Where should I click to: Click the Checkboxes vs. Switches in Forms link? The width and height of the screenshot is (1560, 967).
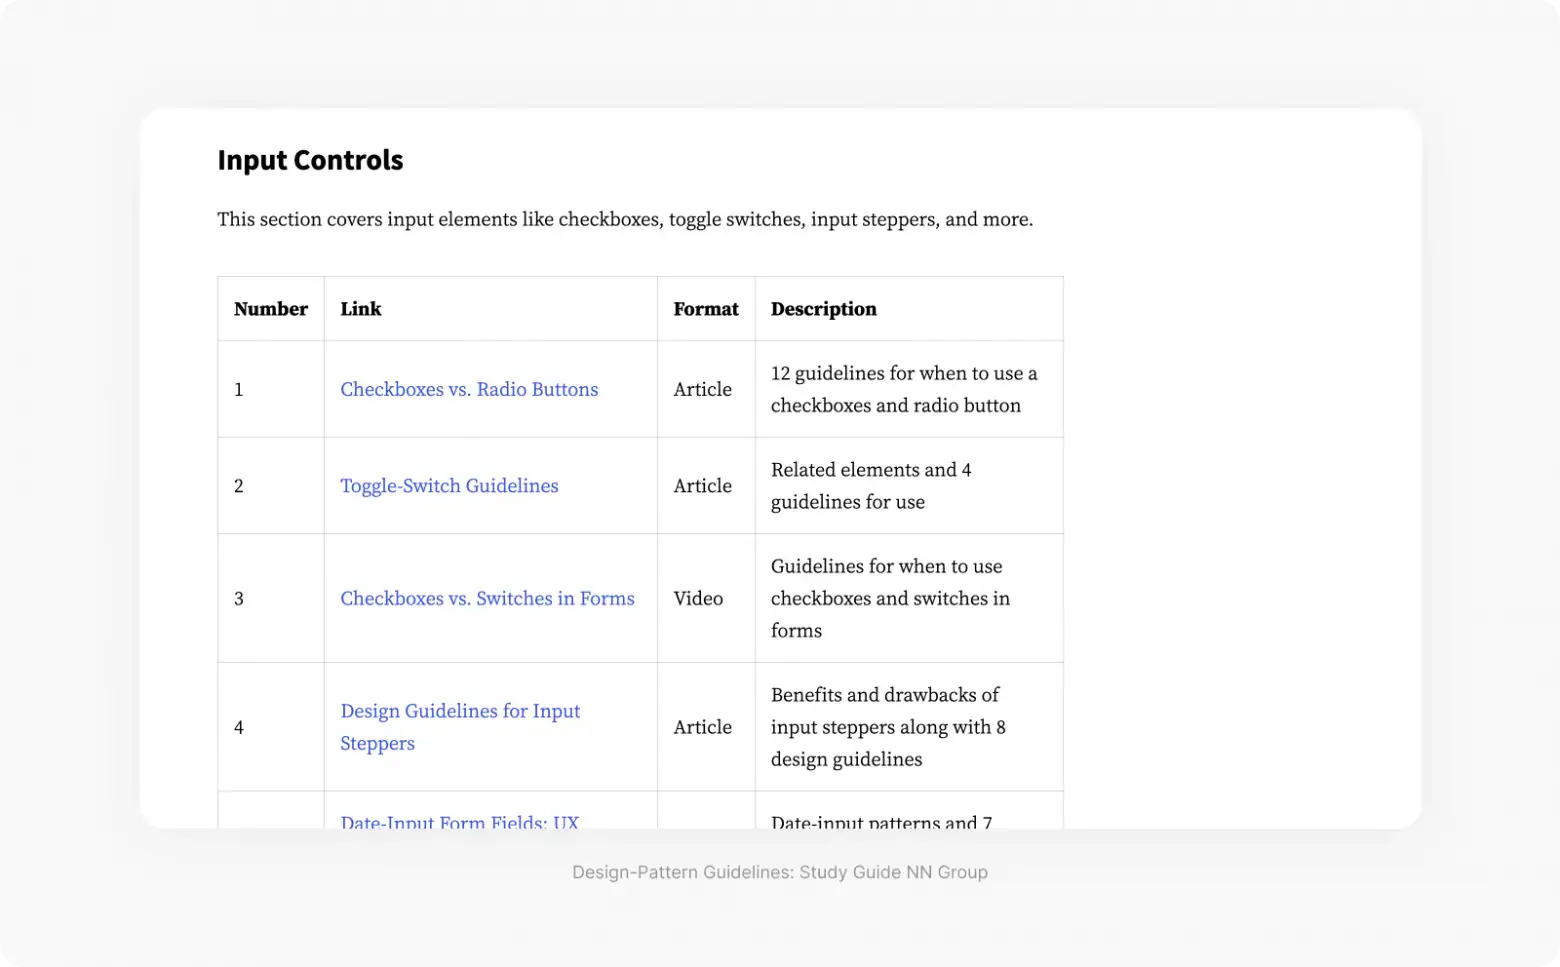point(487,598)
